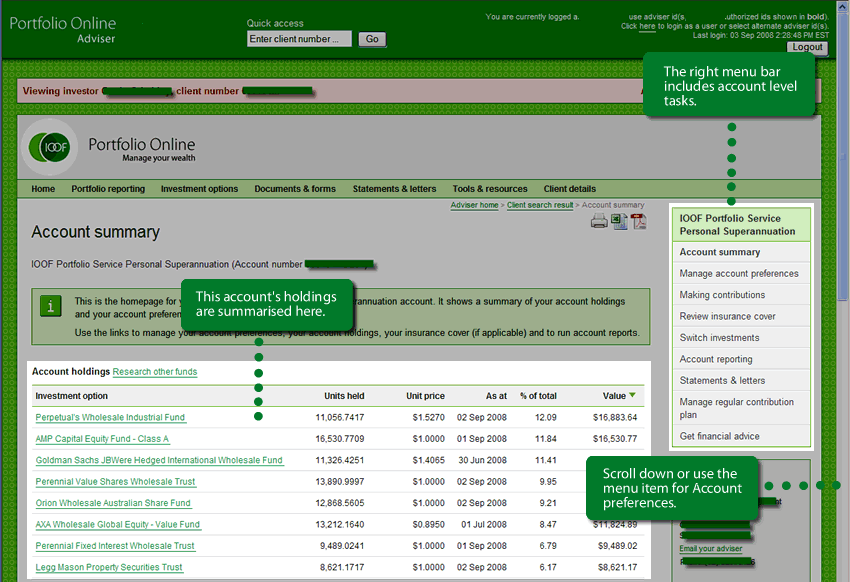Screen dimensions: 850x582
Task: Select Switch investments menu item
Action: coord(741,338)
